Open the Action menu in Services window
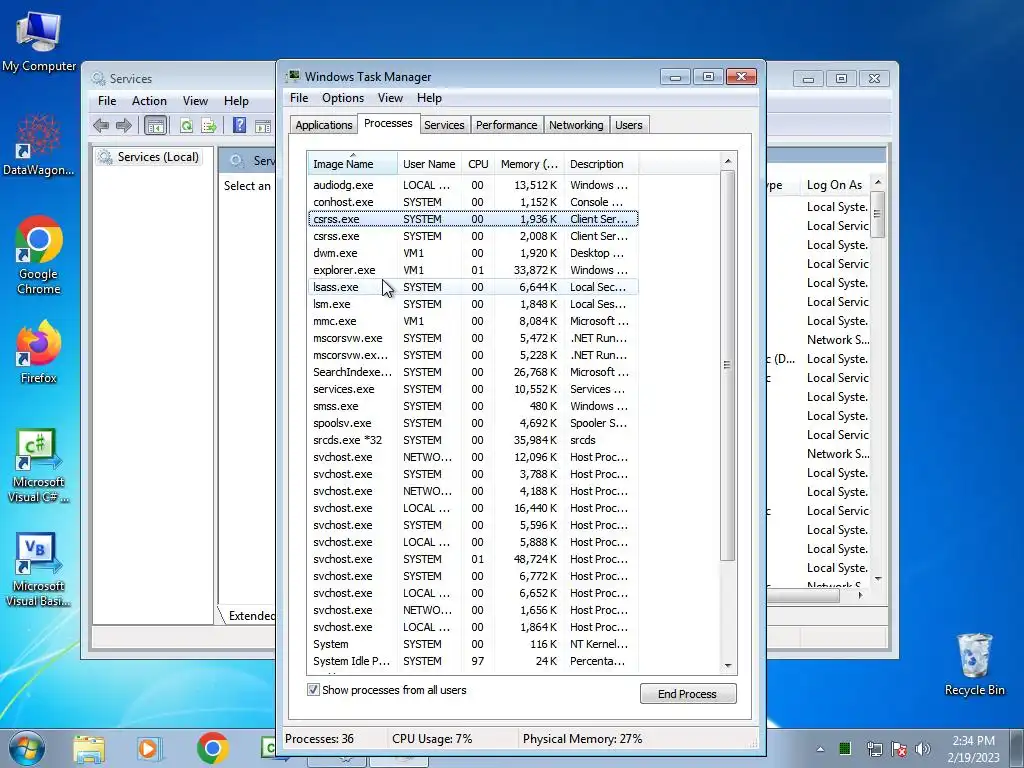The image size is (1024, 768). (149, 101)
